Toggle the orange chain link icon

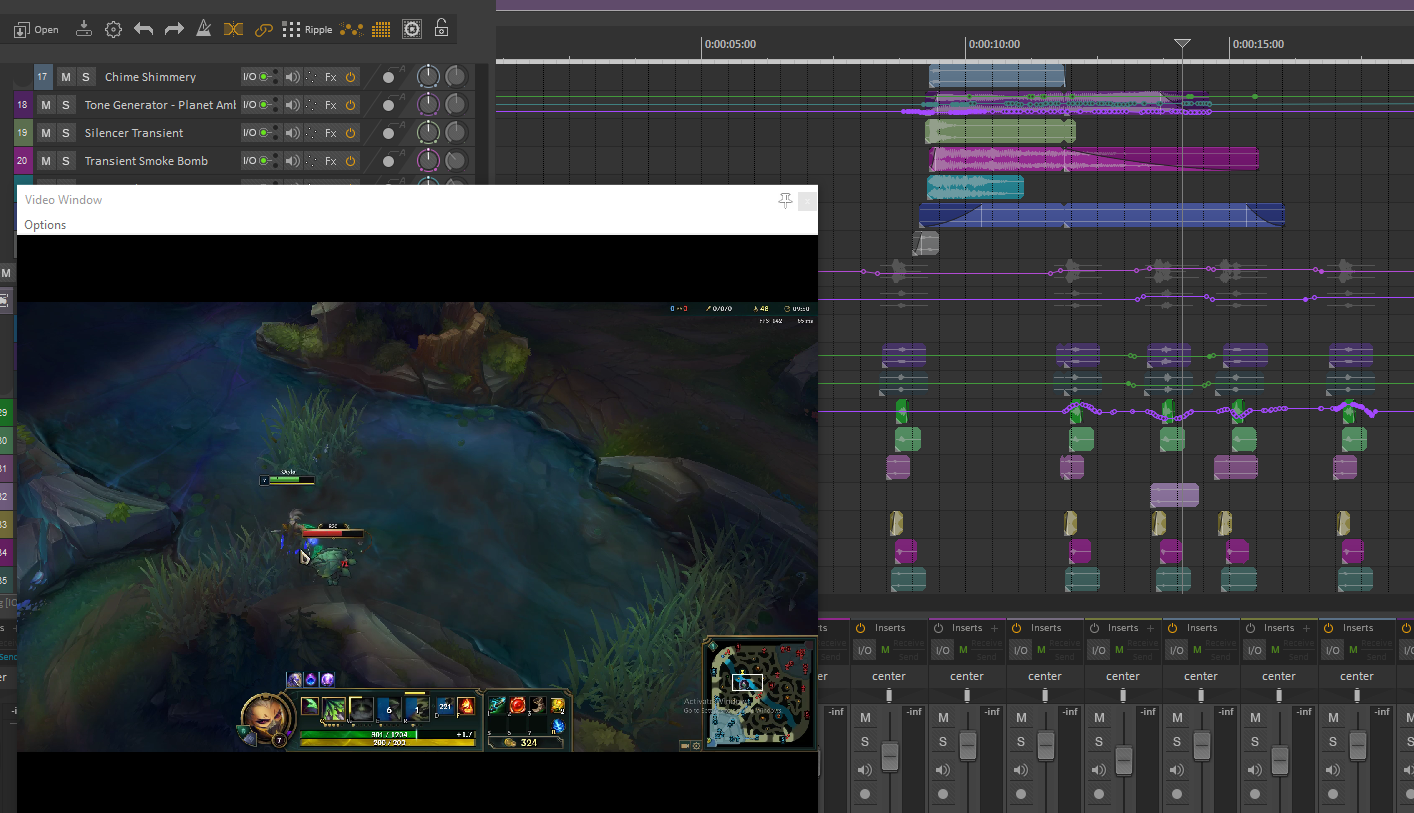coord(263,29)
